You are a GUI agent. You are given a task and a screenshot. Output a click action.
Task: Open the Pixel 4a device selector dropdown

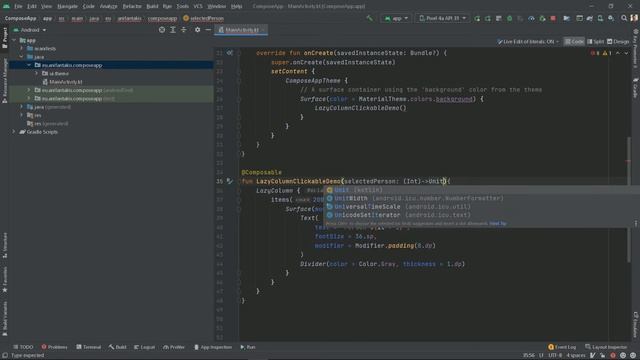tap(442, 18)
